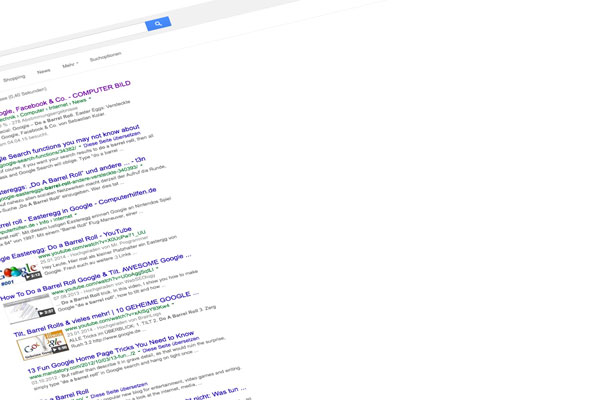Open the 'Facebook & Co. - COMPUTER BILD' result
The height and width of the screenshot is (400, 600).
[x=65, y=99]
